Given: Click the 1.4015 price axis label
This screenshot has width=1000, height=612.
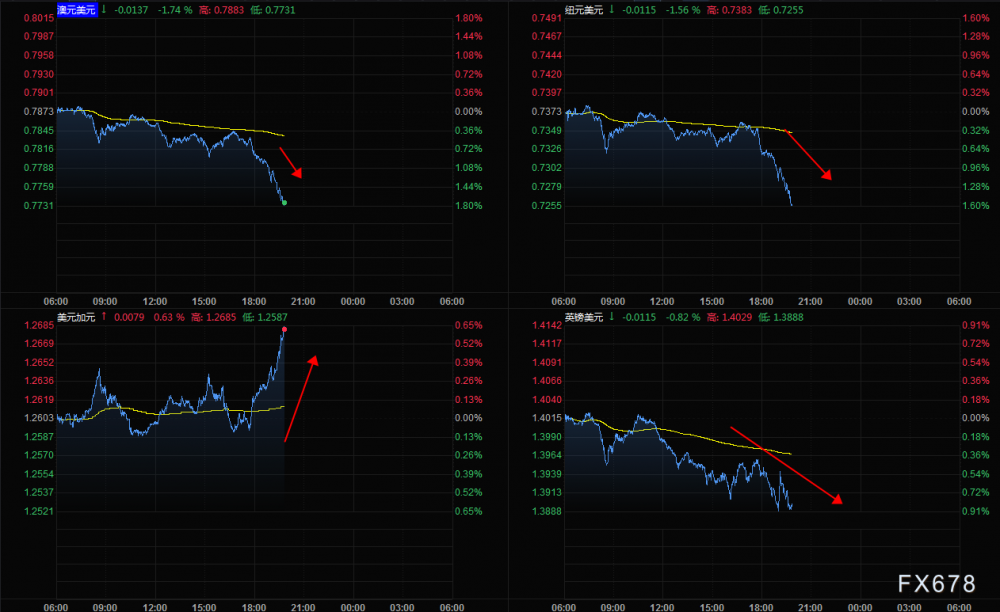Looking at the screenshot, I should pyautogui.click(x=547, y=418).
